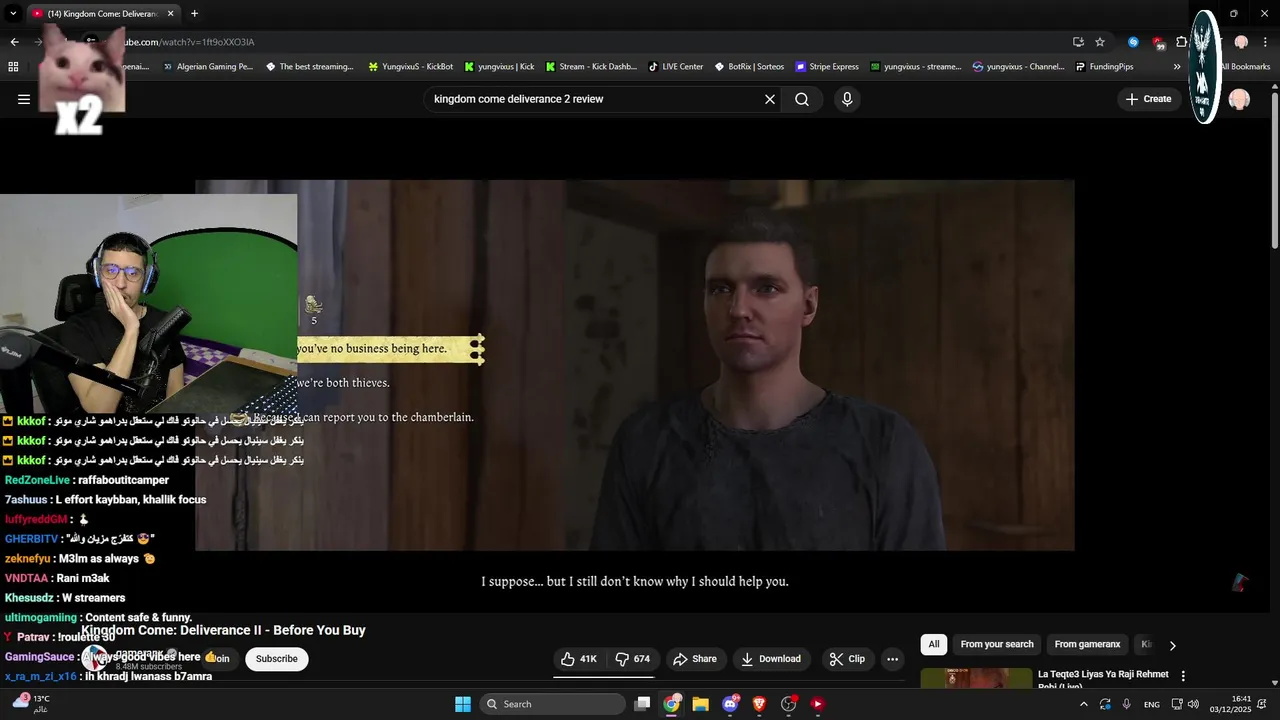Click the Windows taskbar Search box
Viewport: 1280px width, 720px height.
pyautogui.click(x=552, y=704)
